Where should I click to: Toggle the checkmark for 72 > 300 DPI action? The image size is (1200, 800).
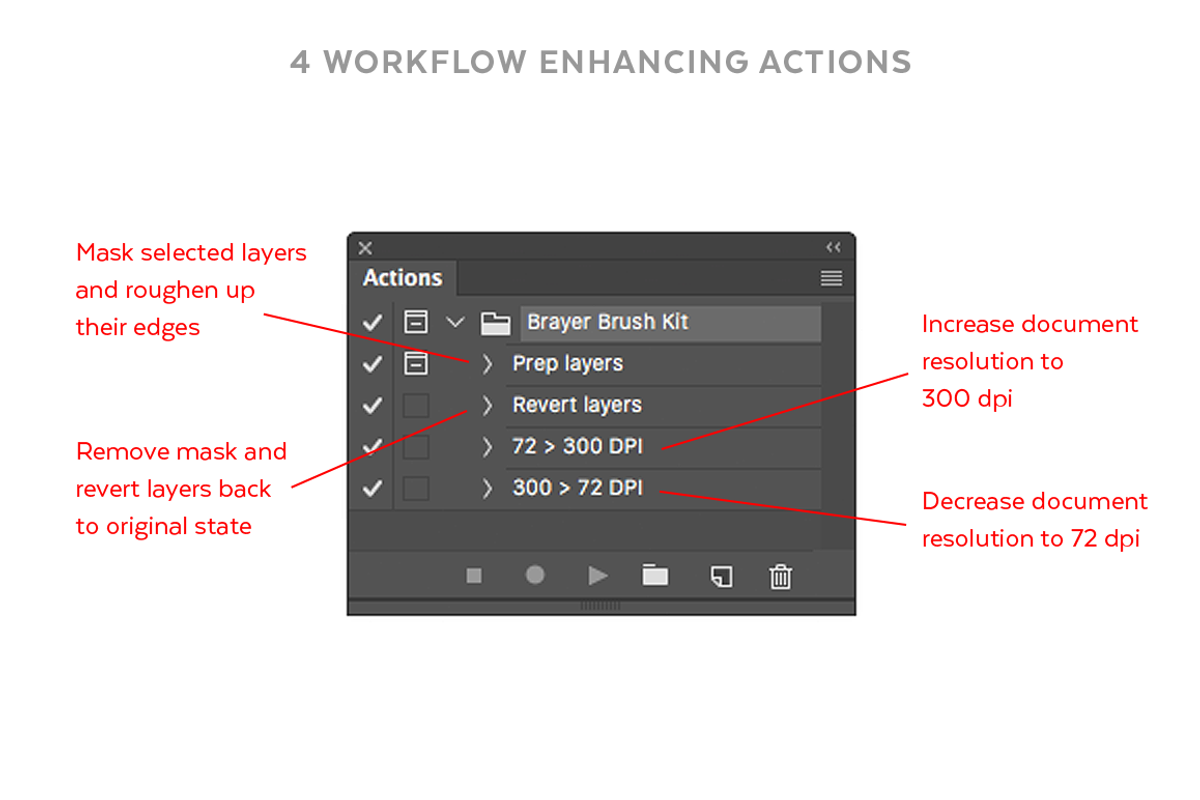pyautogui.click(x=372, y=447)
